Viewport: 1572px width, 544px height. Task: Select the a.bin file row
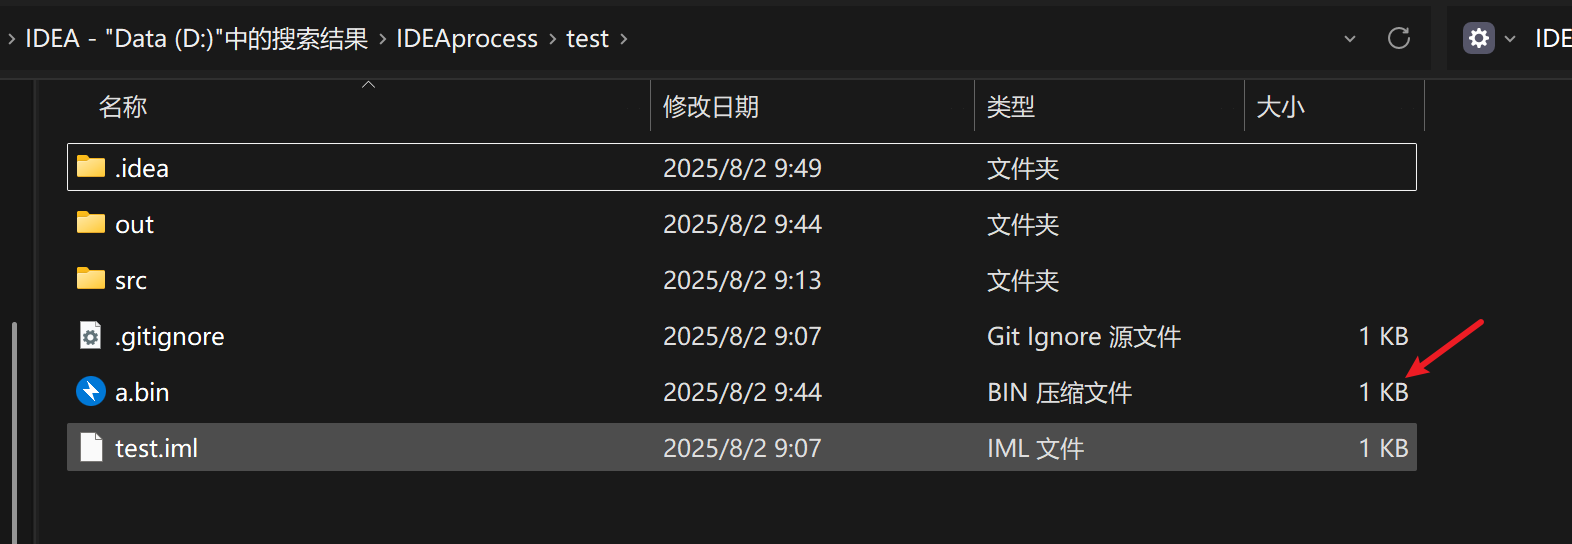point(742,392)
